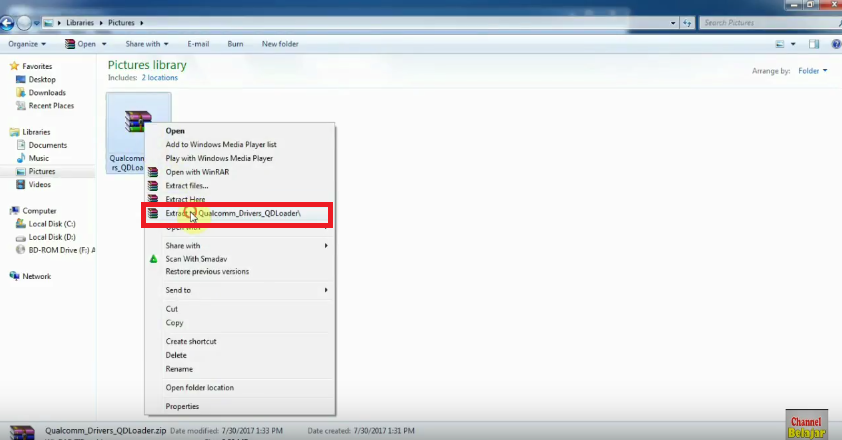Image resolution: width=842 pixels, height=440 pixels.
Task: Click the E-mail toolbar button
Action: pyautogui.click(x=198, y=44)
